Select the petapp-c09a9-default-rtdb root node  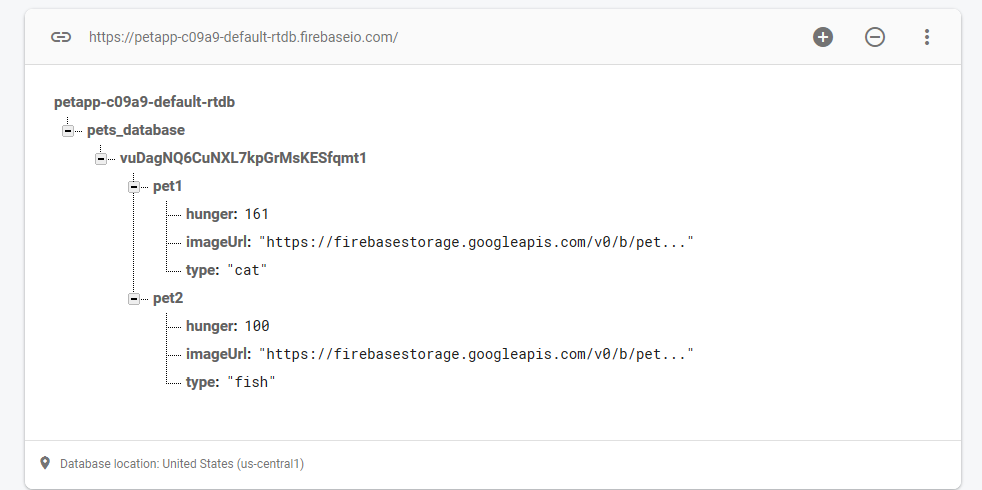point(144,102)
